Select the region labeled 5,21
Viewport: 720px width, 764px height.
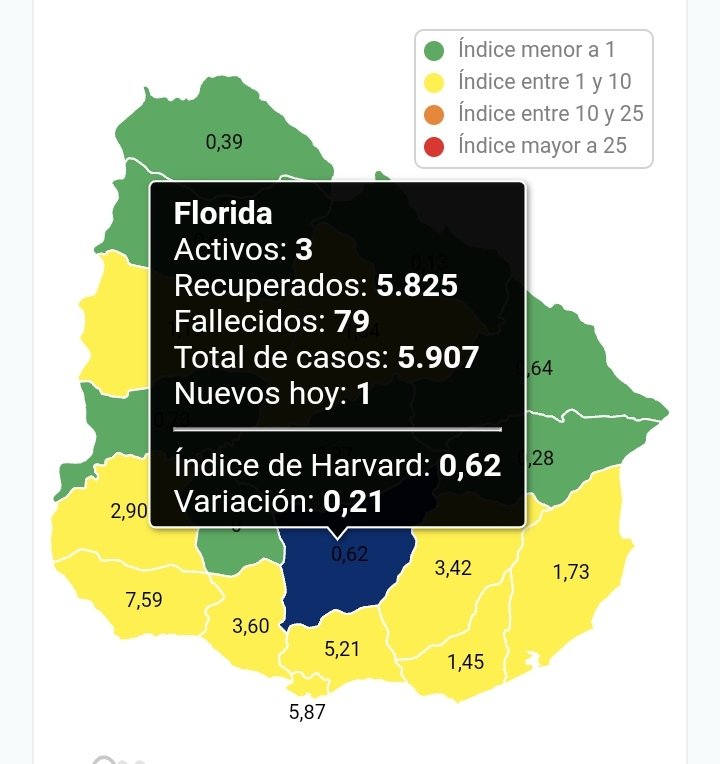343,650
